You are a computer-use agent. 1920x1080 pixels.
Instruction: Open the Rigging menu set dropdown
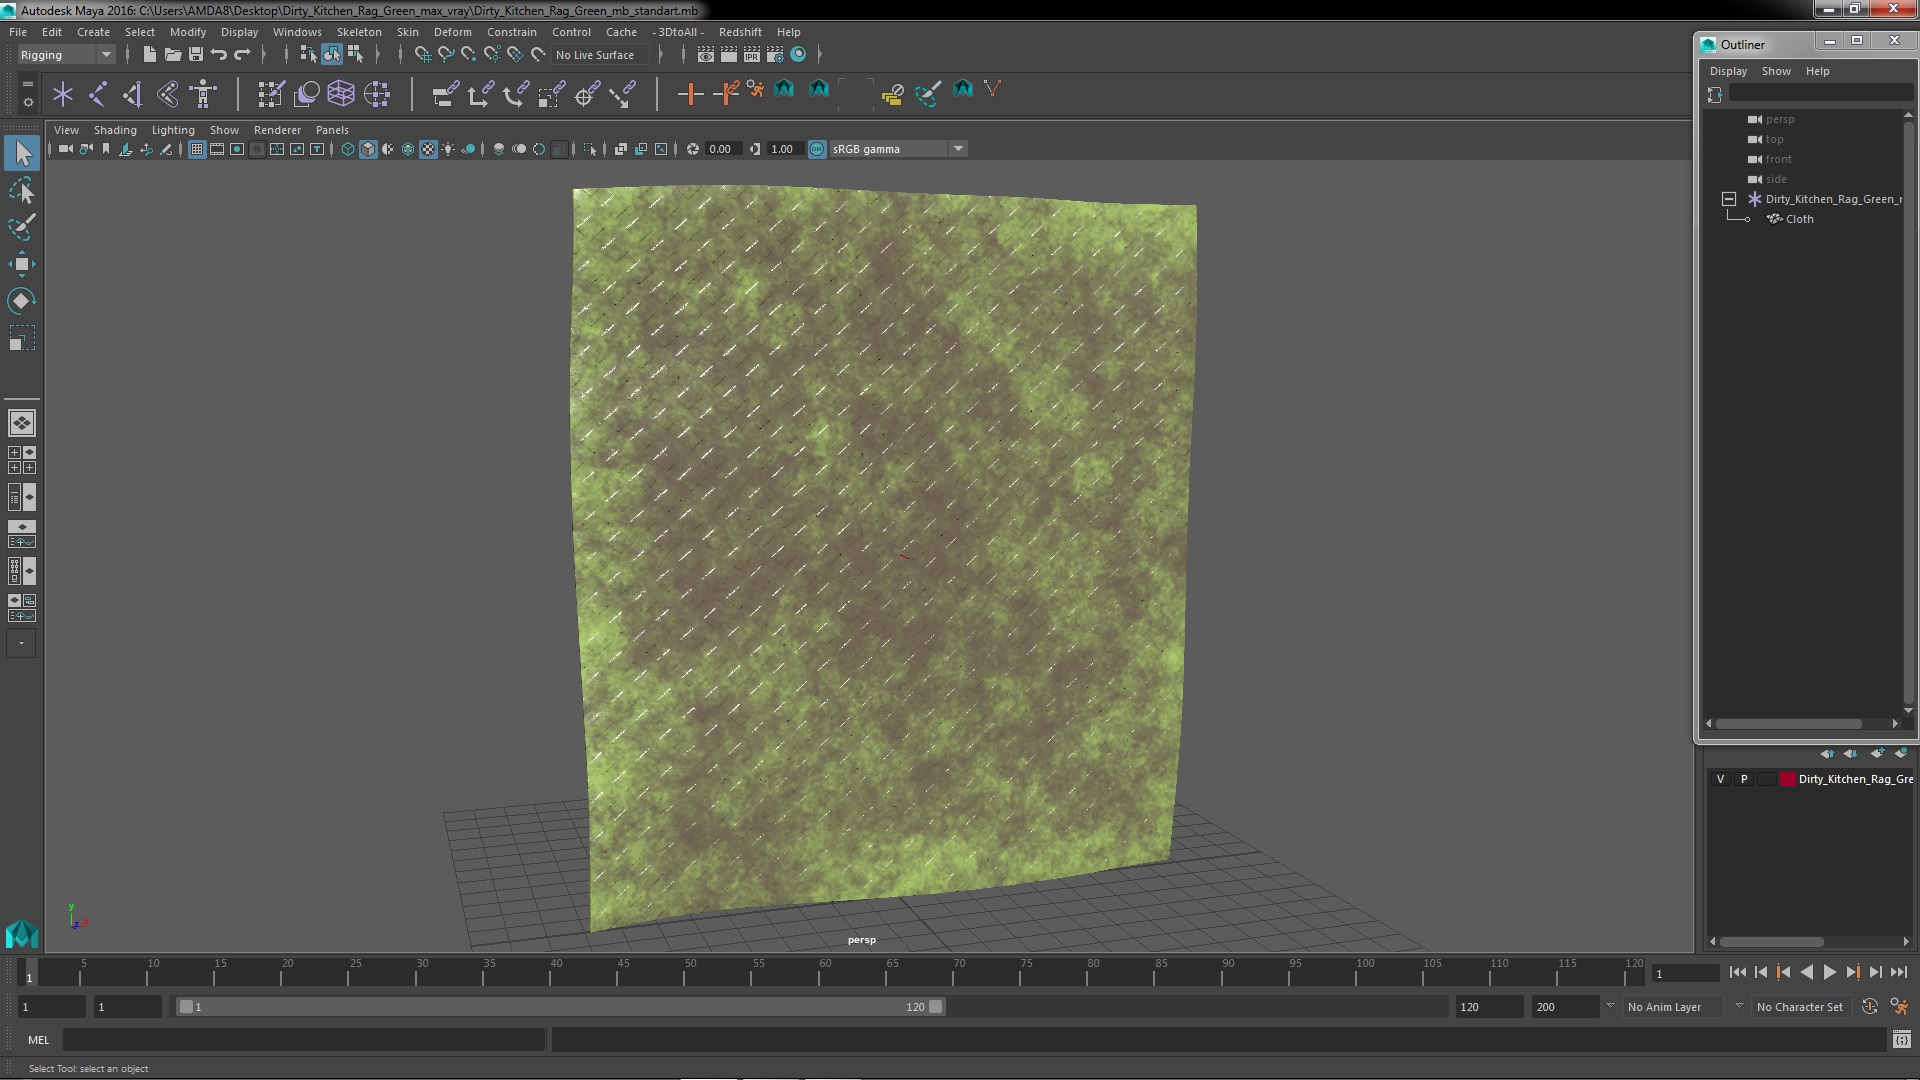coord(66,55)
